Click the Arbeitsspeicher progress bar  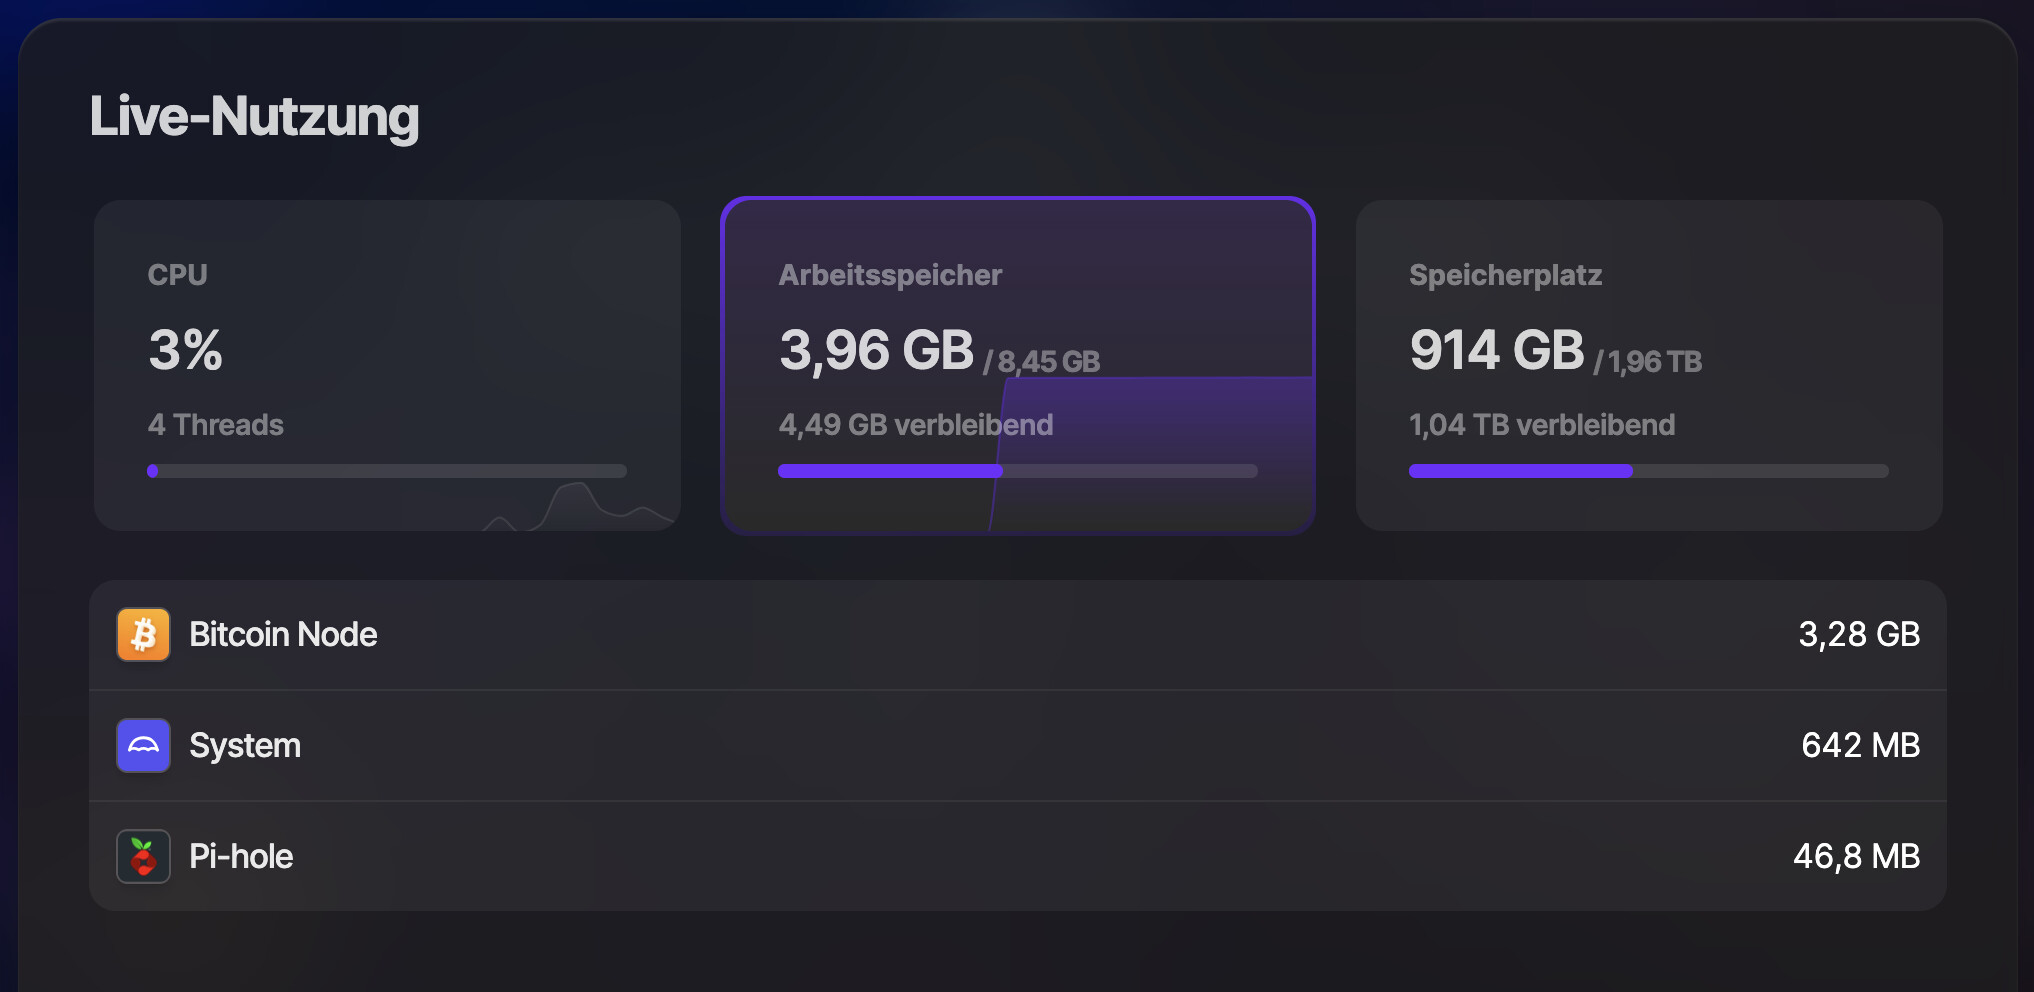(x=1017, y=471)
